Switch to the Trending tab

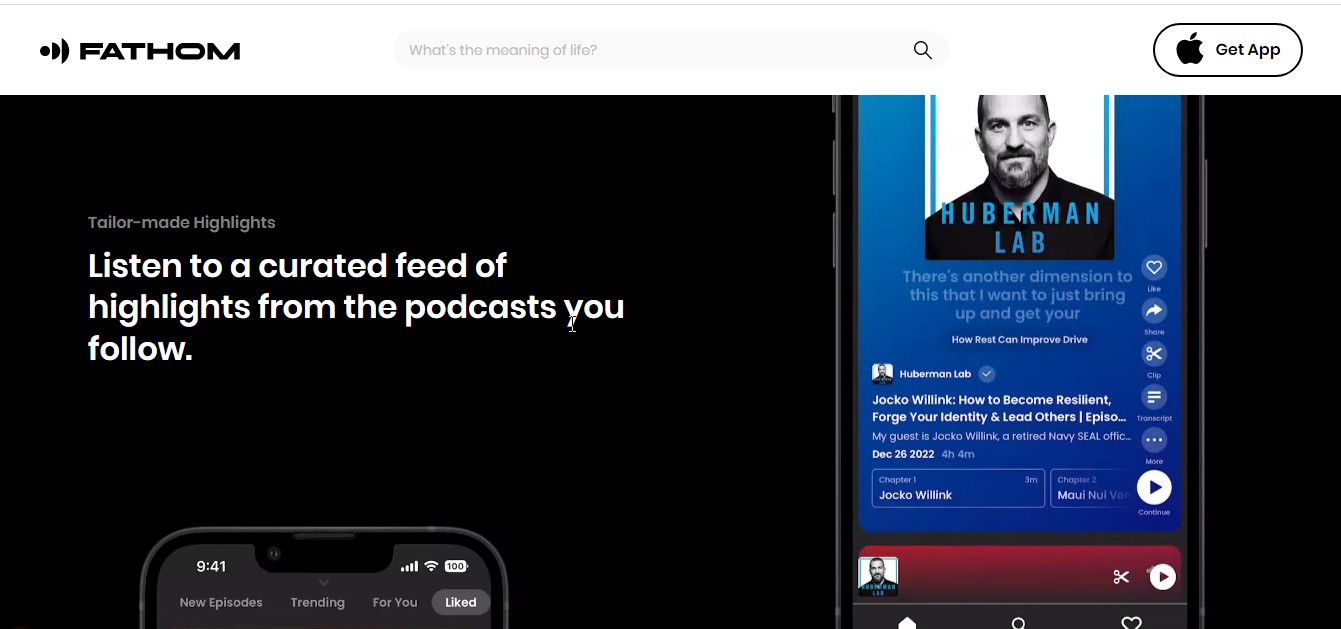[x=317, y=602]
